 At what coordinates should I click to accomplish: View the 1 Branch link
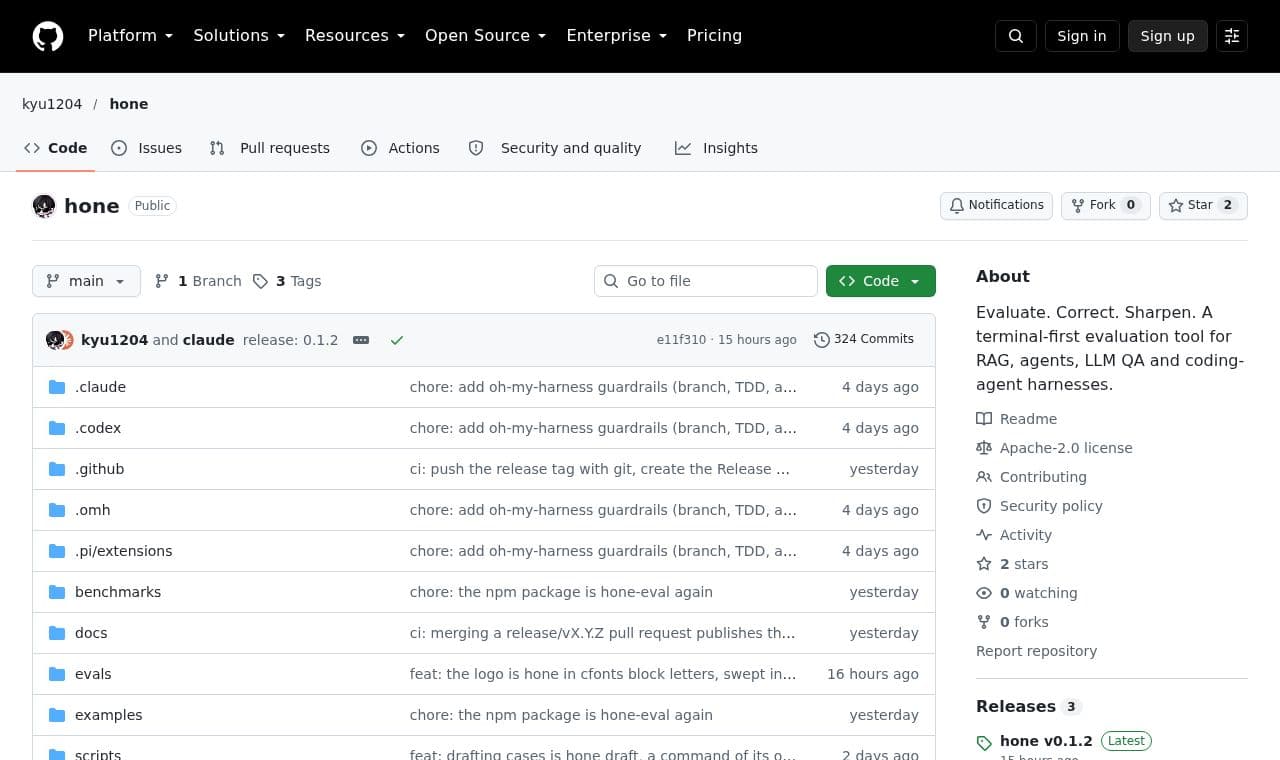click(198, 281)
